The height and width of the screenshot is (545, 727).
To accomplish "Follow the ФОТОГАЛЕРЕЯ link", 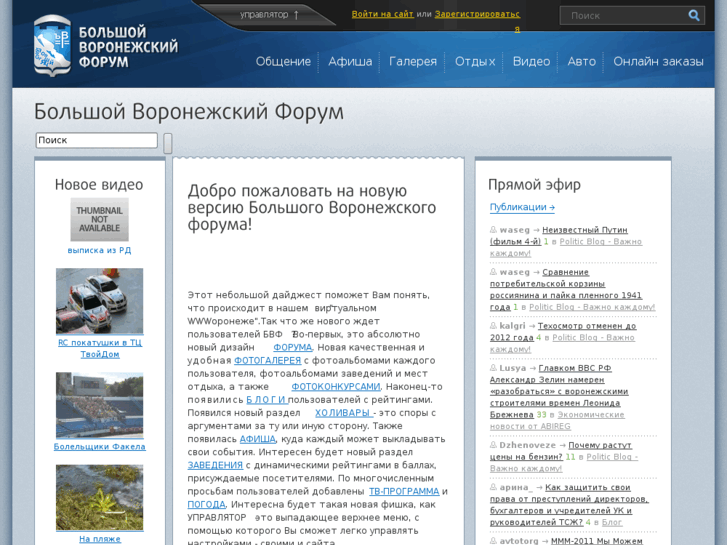I will pos(268,360).
